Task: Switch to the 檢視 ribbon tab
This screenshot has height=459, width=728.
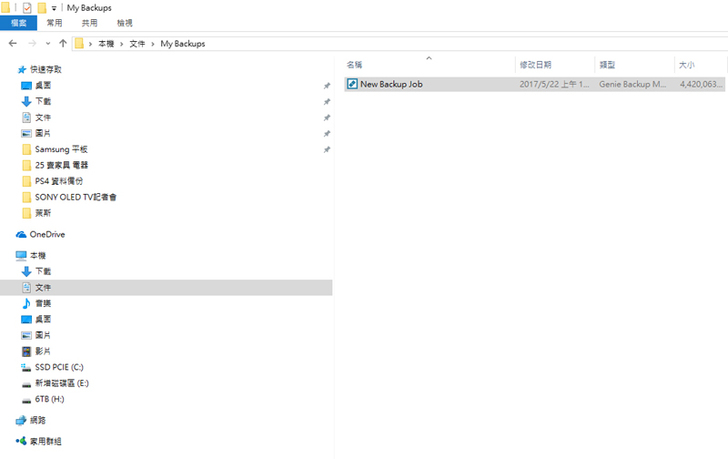Action: pos(124,23)
